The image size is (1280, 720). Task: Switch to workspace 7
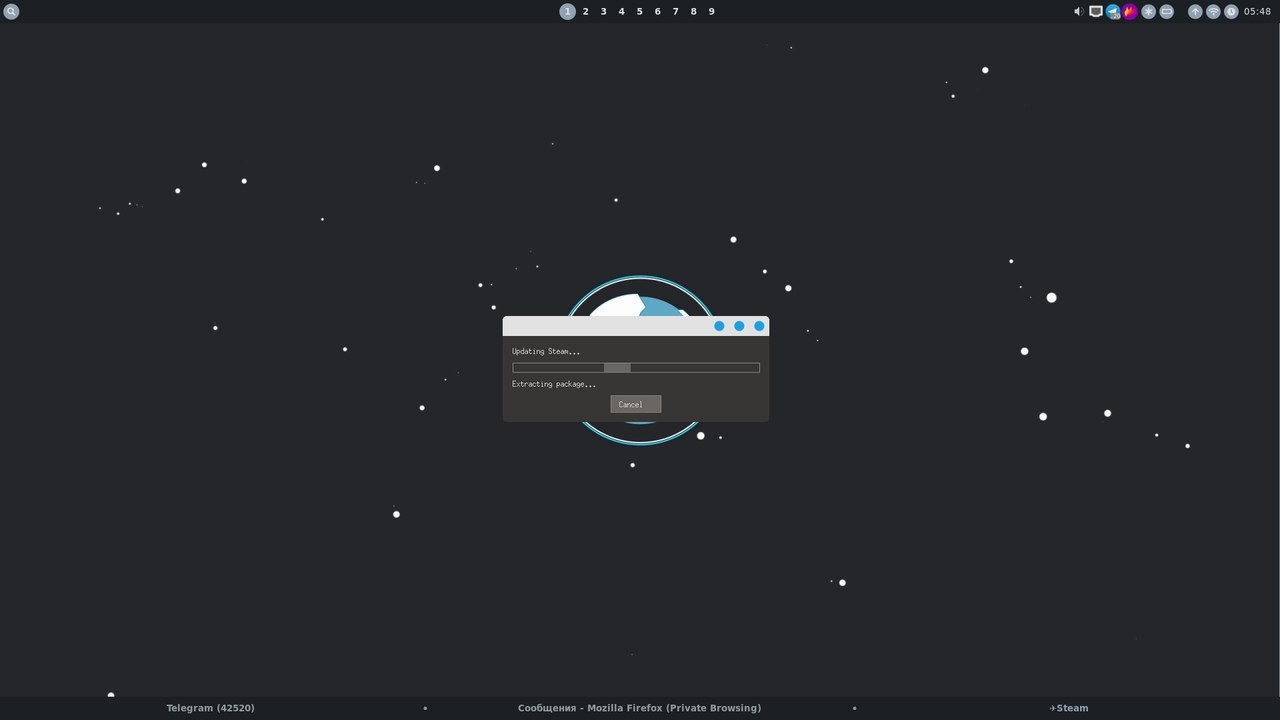click(x=676, y=12)
